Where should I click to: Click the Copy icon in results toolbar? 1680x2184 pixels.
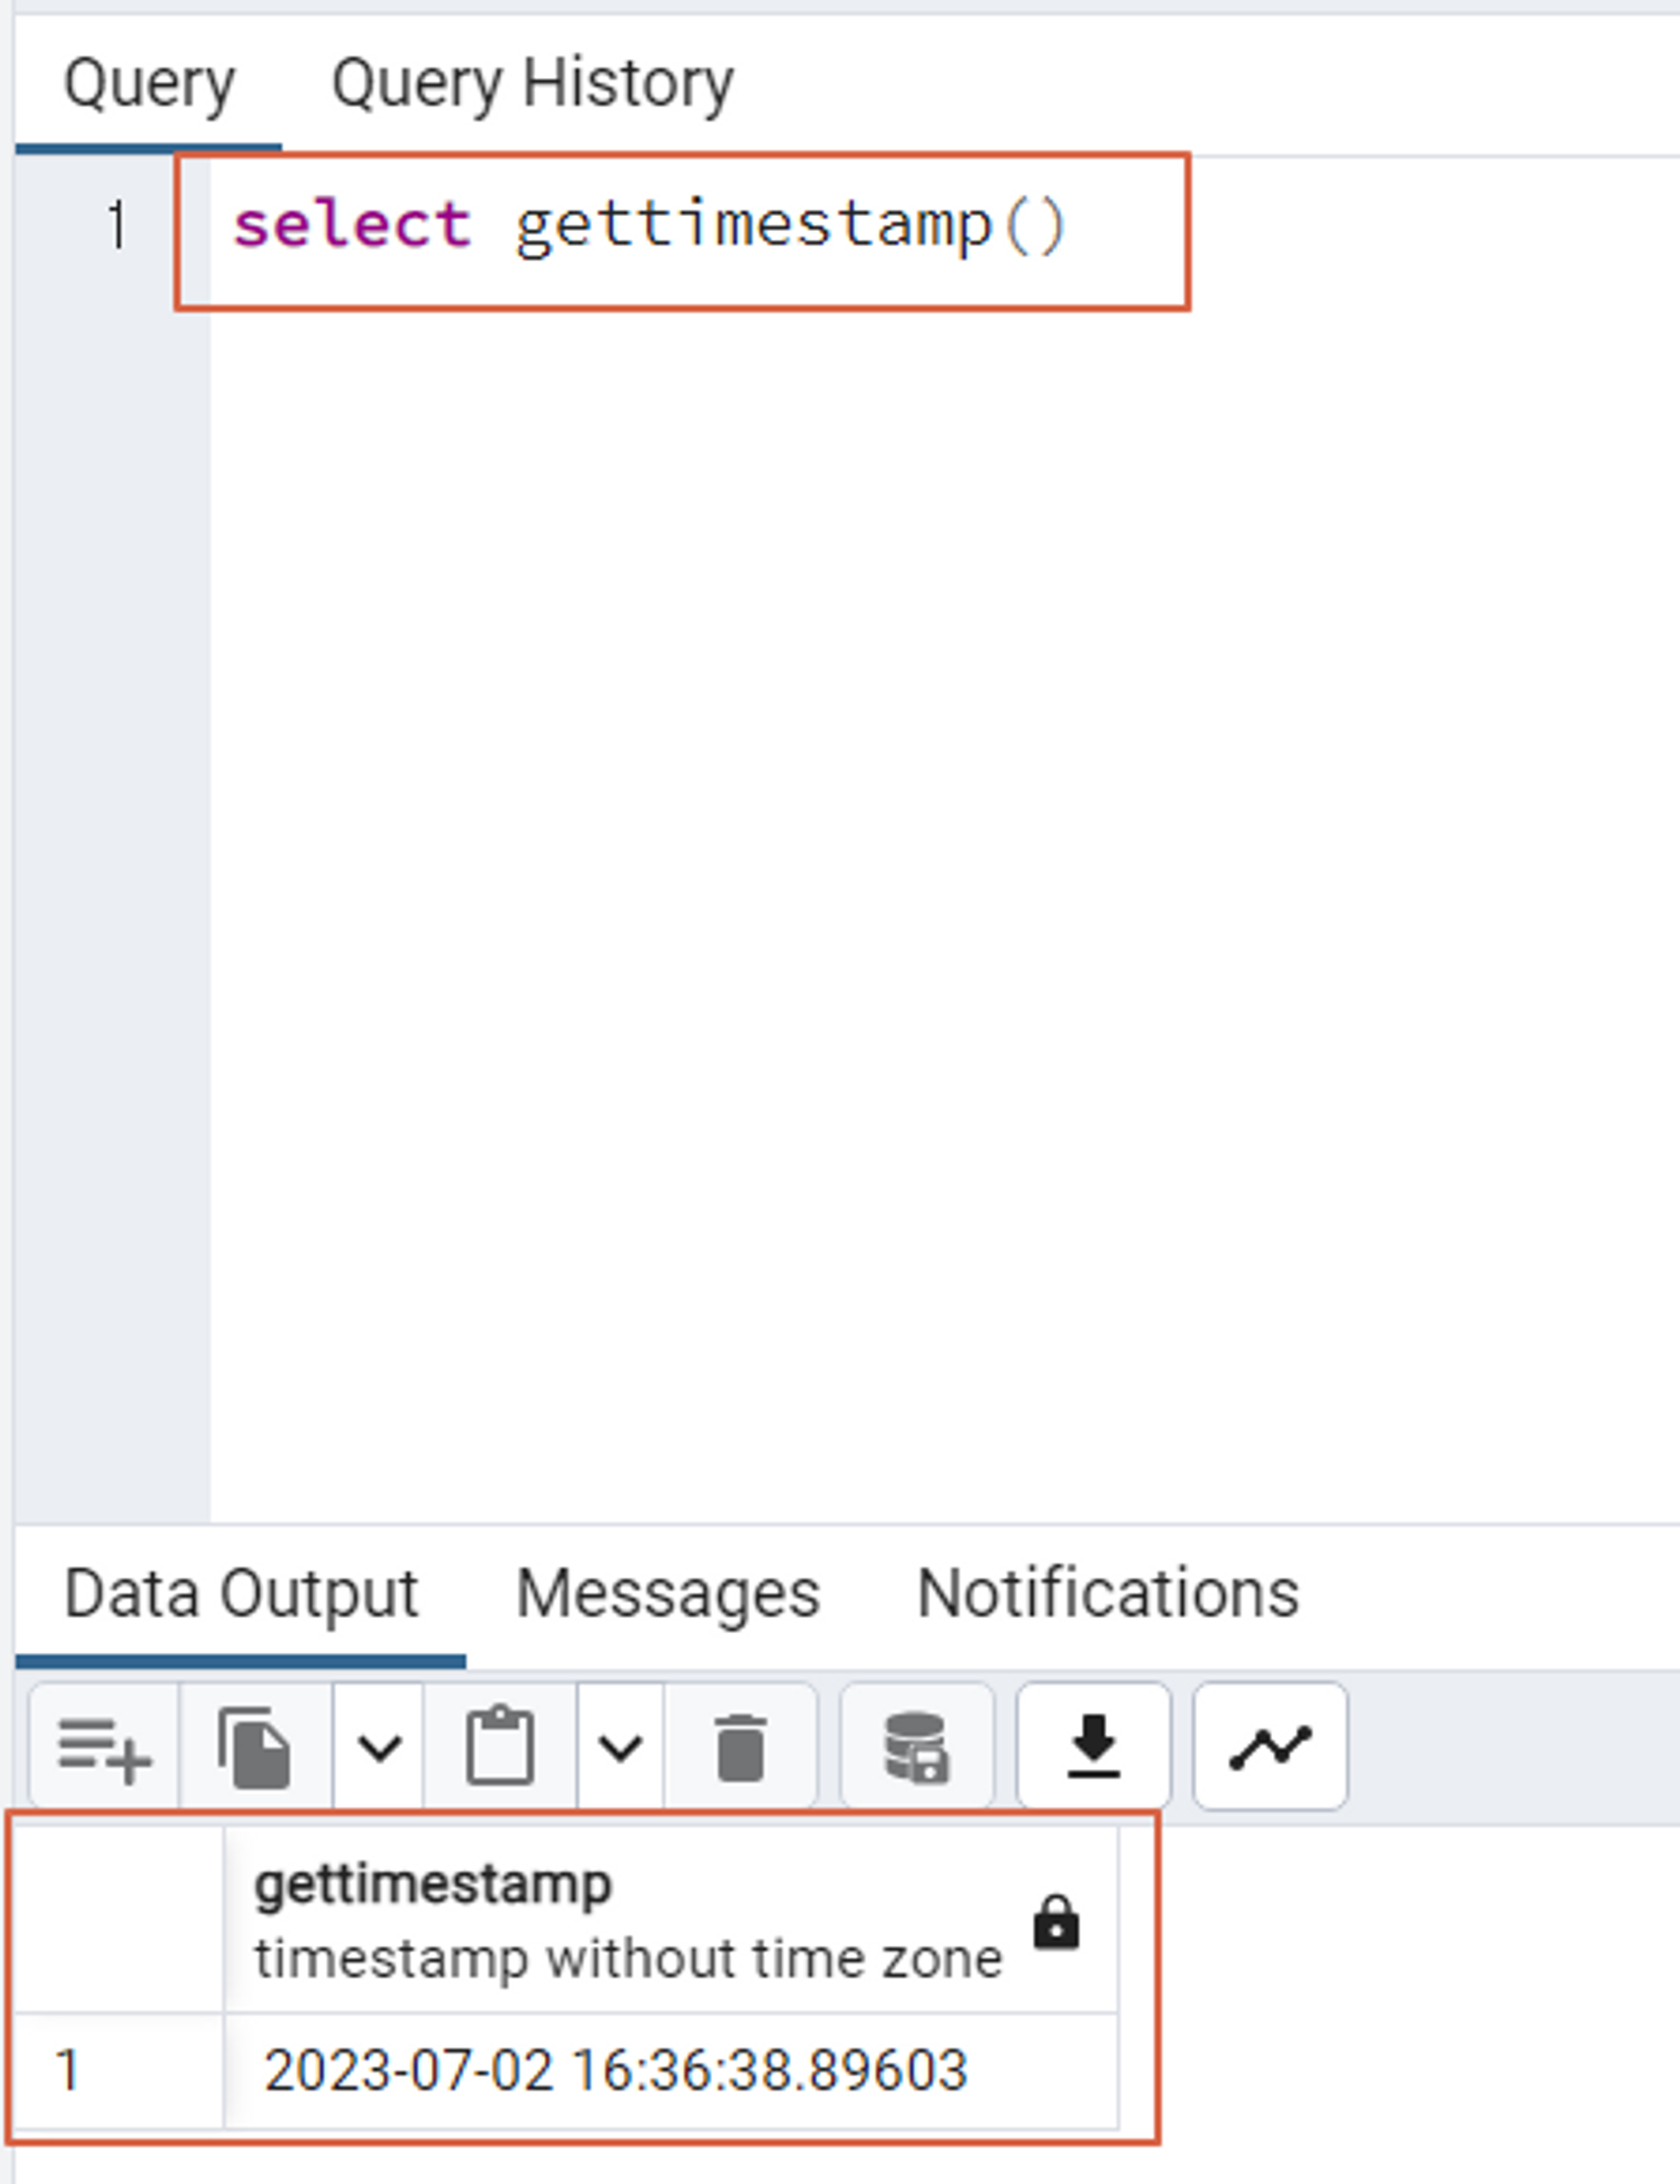pos(255,1747)
